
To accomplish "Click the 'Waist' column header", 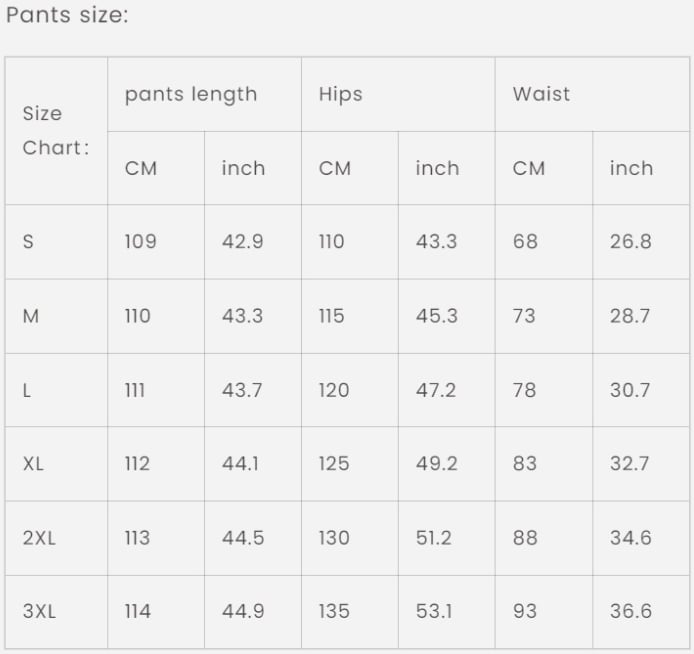I will [x=541, y=94].
